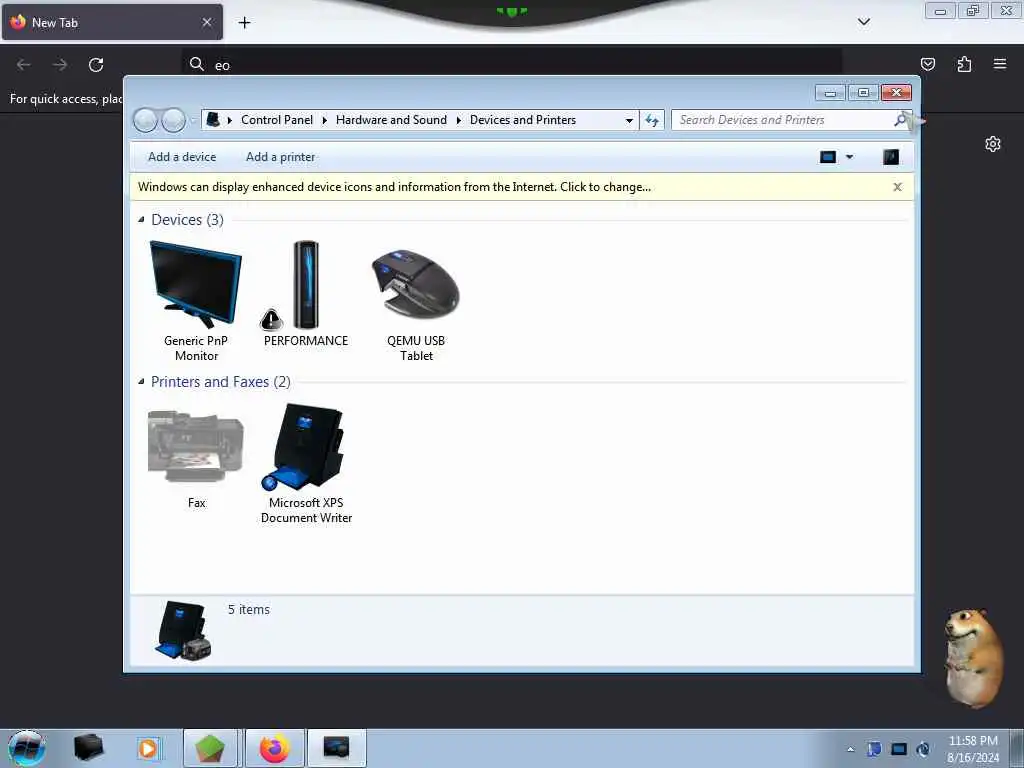The image size is (1024, 768).
Task: Click the refresh button beside address bar
Action: pyautogui.click(x=652, y=120)
